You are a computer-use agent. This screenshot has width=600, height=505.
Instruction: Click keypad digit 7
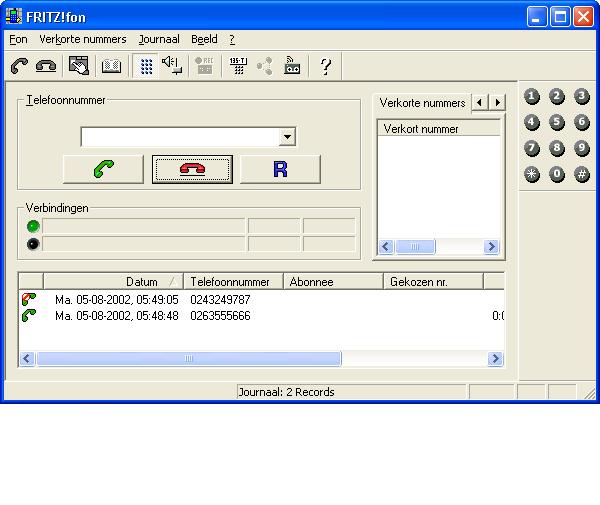coord(532,148)
